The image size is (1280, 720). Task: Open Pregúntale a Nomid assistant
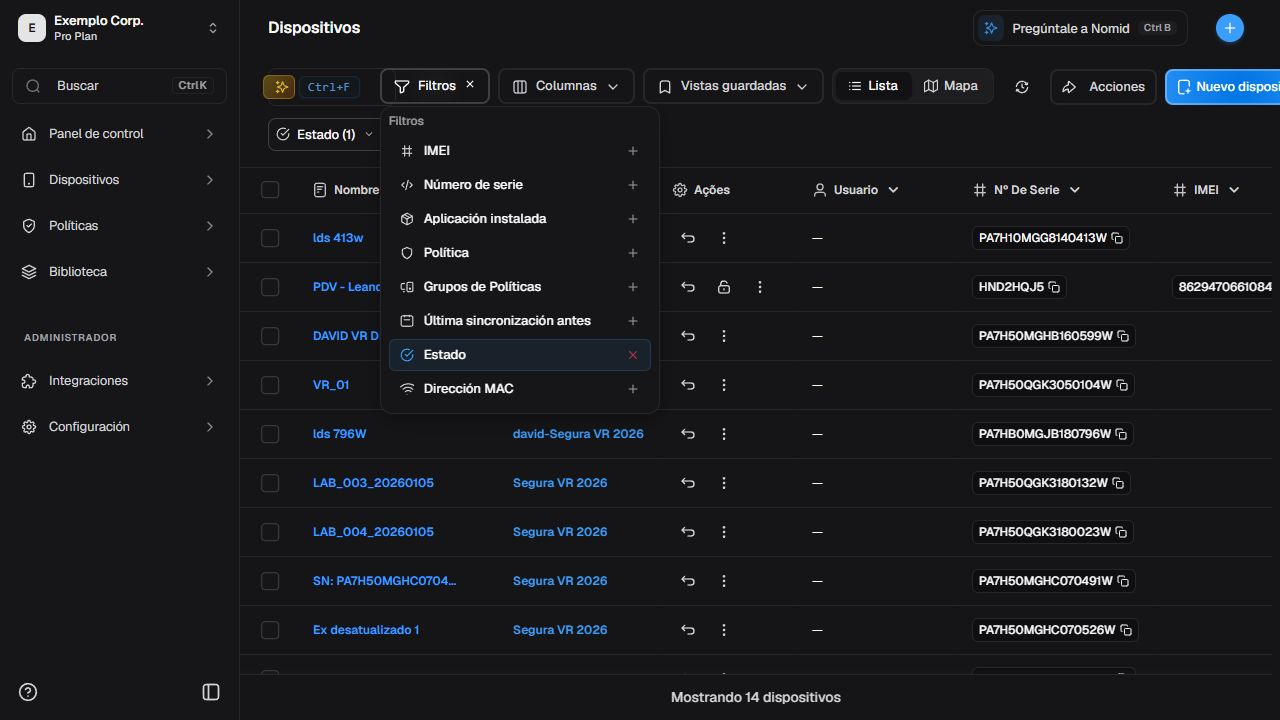1080,28
